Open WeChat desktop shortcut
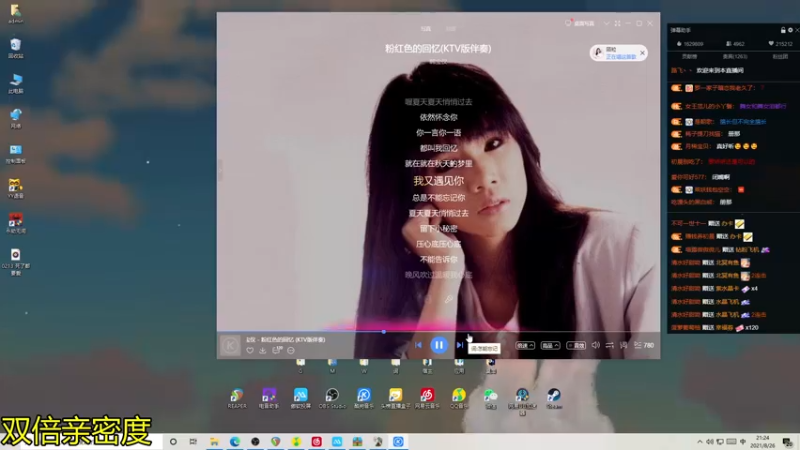The image size is (800, 450). [x=490, y=398]
